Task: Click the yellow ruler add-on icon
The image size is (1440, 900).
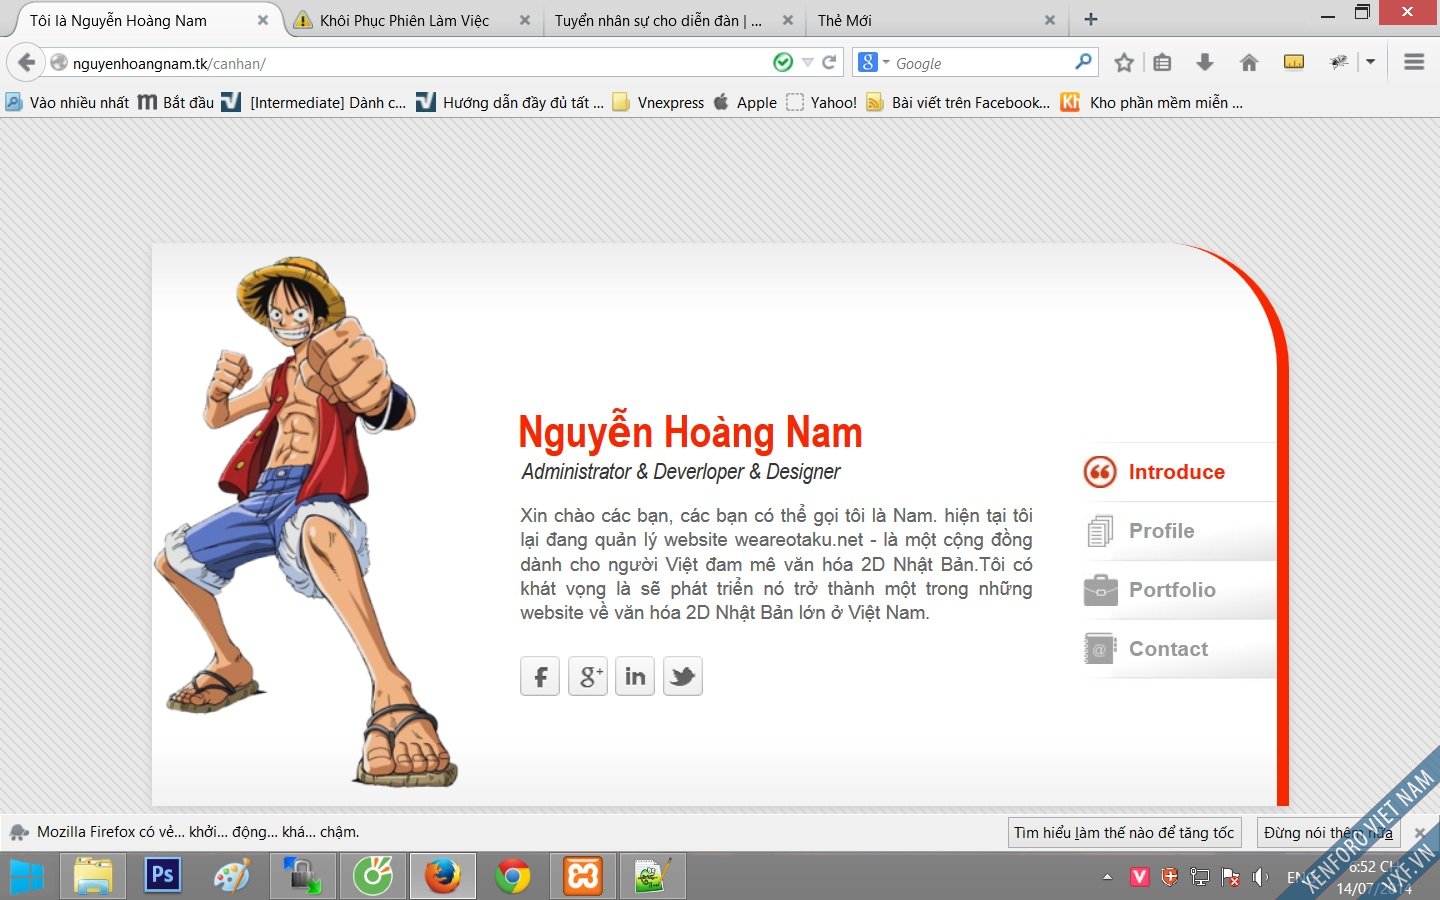Action: [x=1294, y=62]
